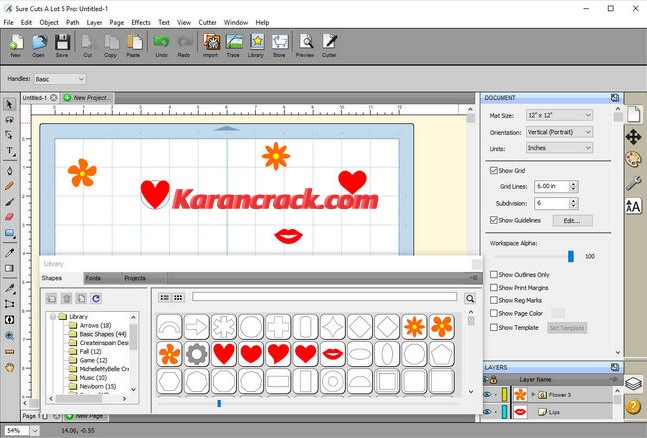Open the Mat Size dropdown
The width and height of the screenshot is (647, 438).
(x=560, y=115)
